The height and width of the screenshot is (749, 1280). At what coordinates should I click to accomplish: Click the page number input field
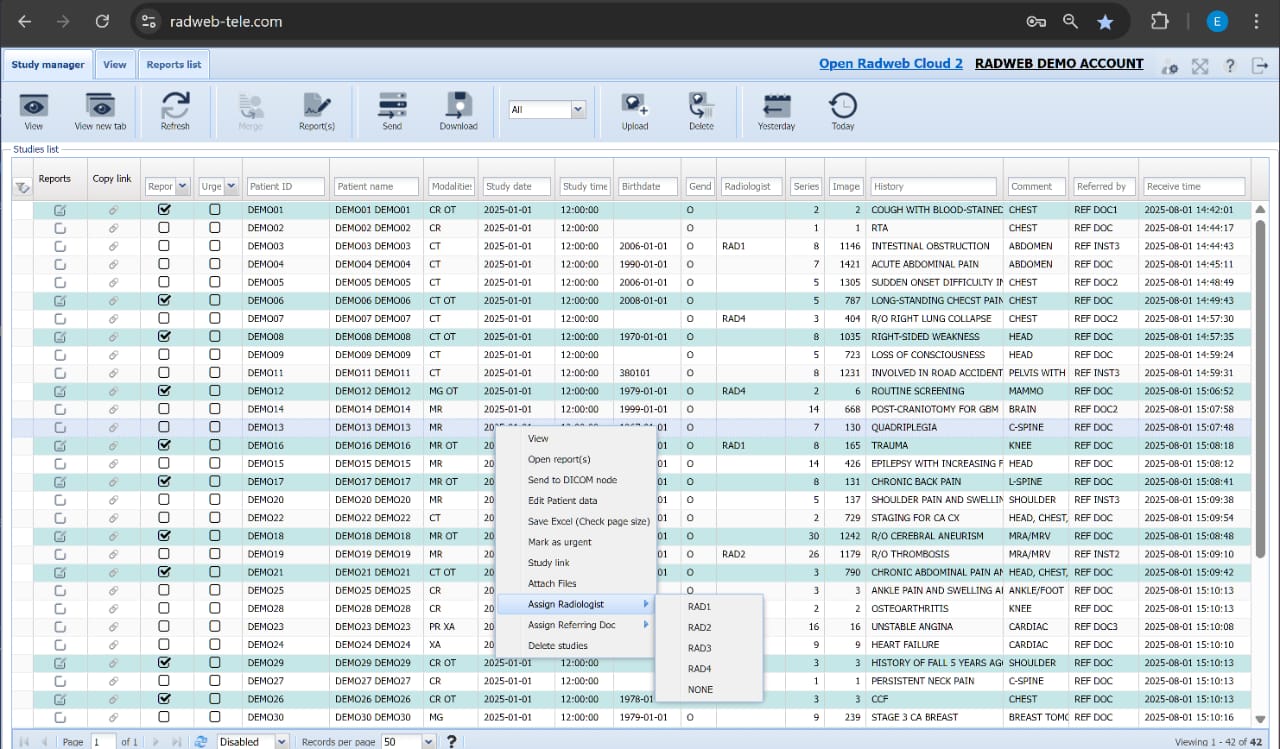click(103, 742)
